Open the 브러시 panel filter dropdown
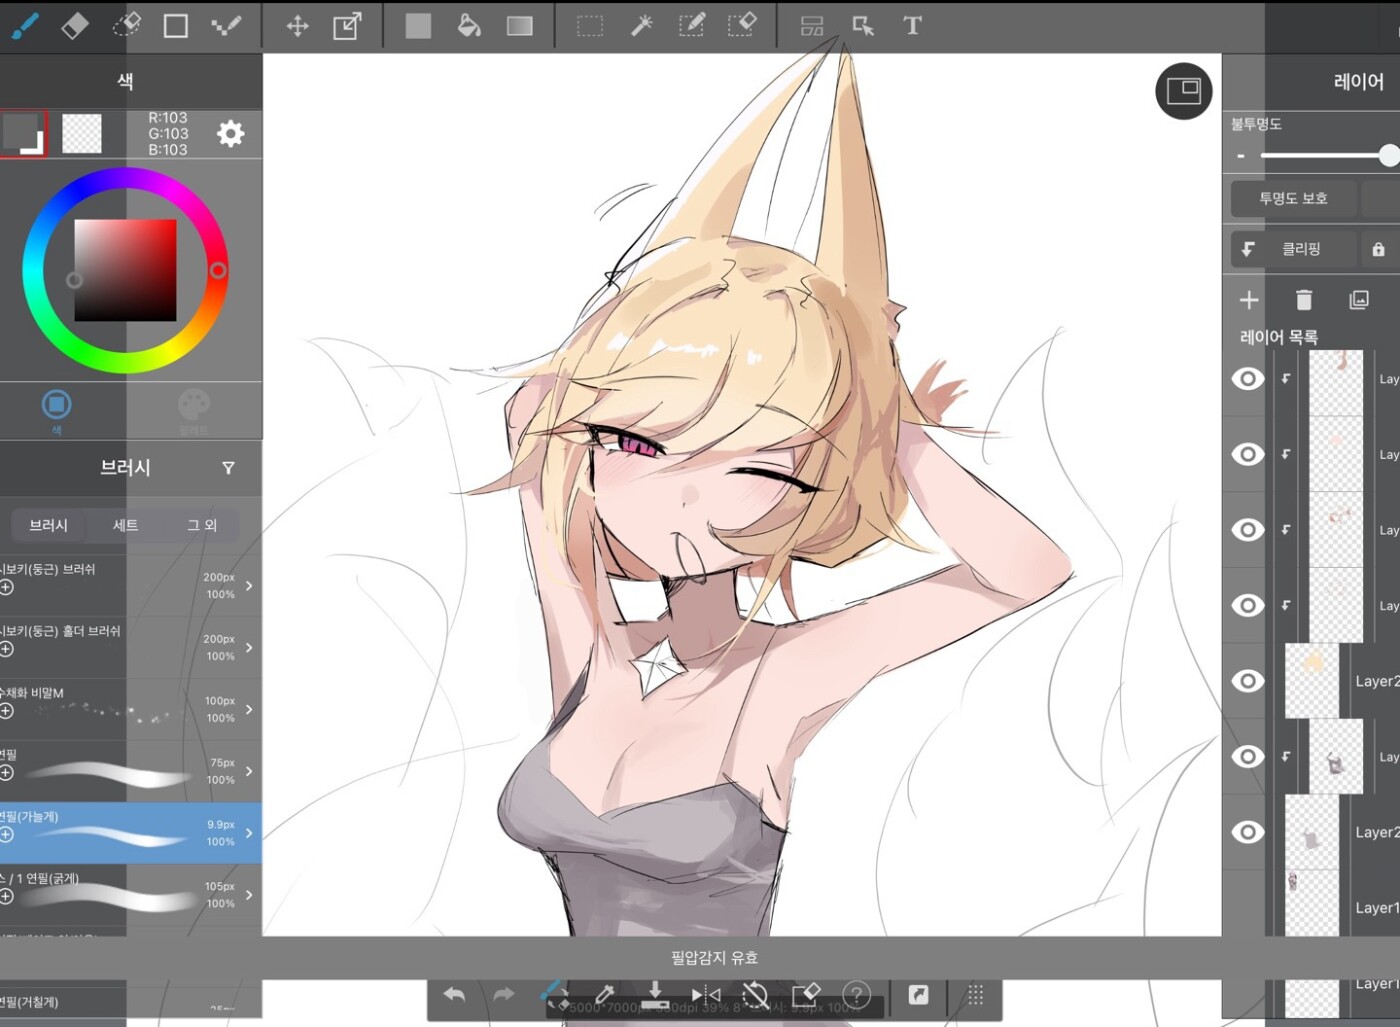The height and width of the screenshot is (1027, 1400). pos(228,468)
